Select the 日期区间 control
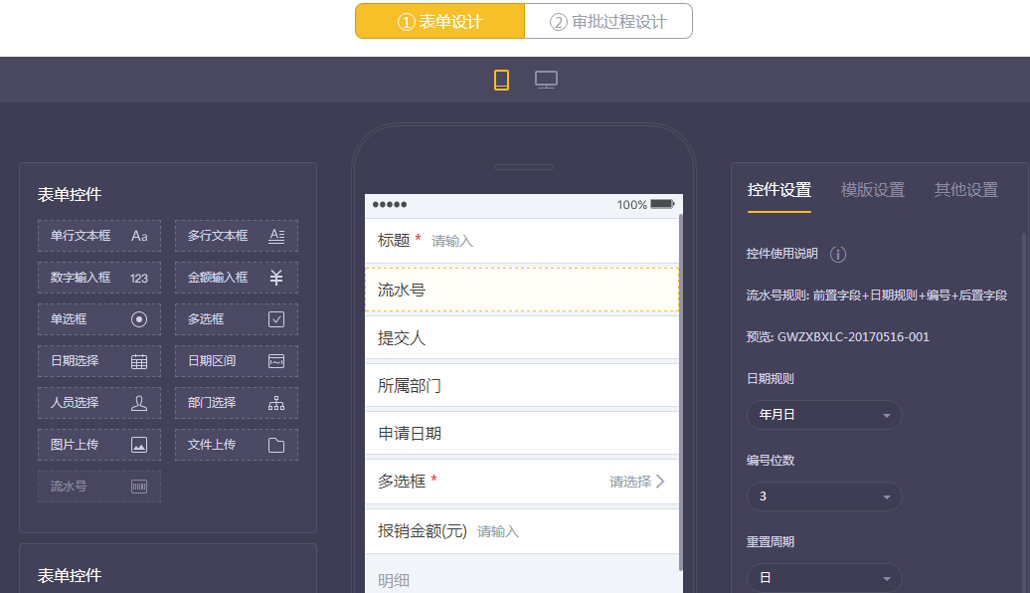 pos(236,361)
